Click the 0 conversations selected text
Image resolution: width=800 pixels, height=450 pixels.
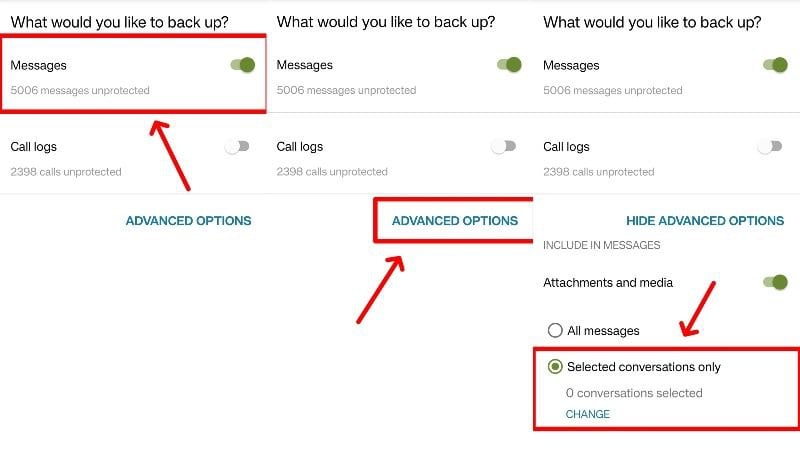tap(634, 393)
